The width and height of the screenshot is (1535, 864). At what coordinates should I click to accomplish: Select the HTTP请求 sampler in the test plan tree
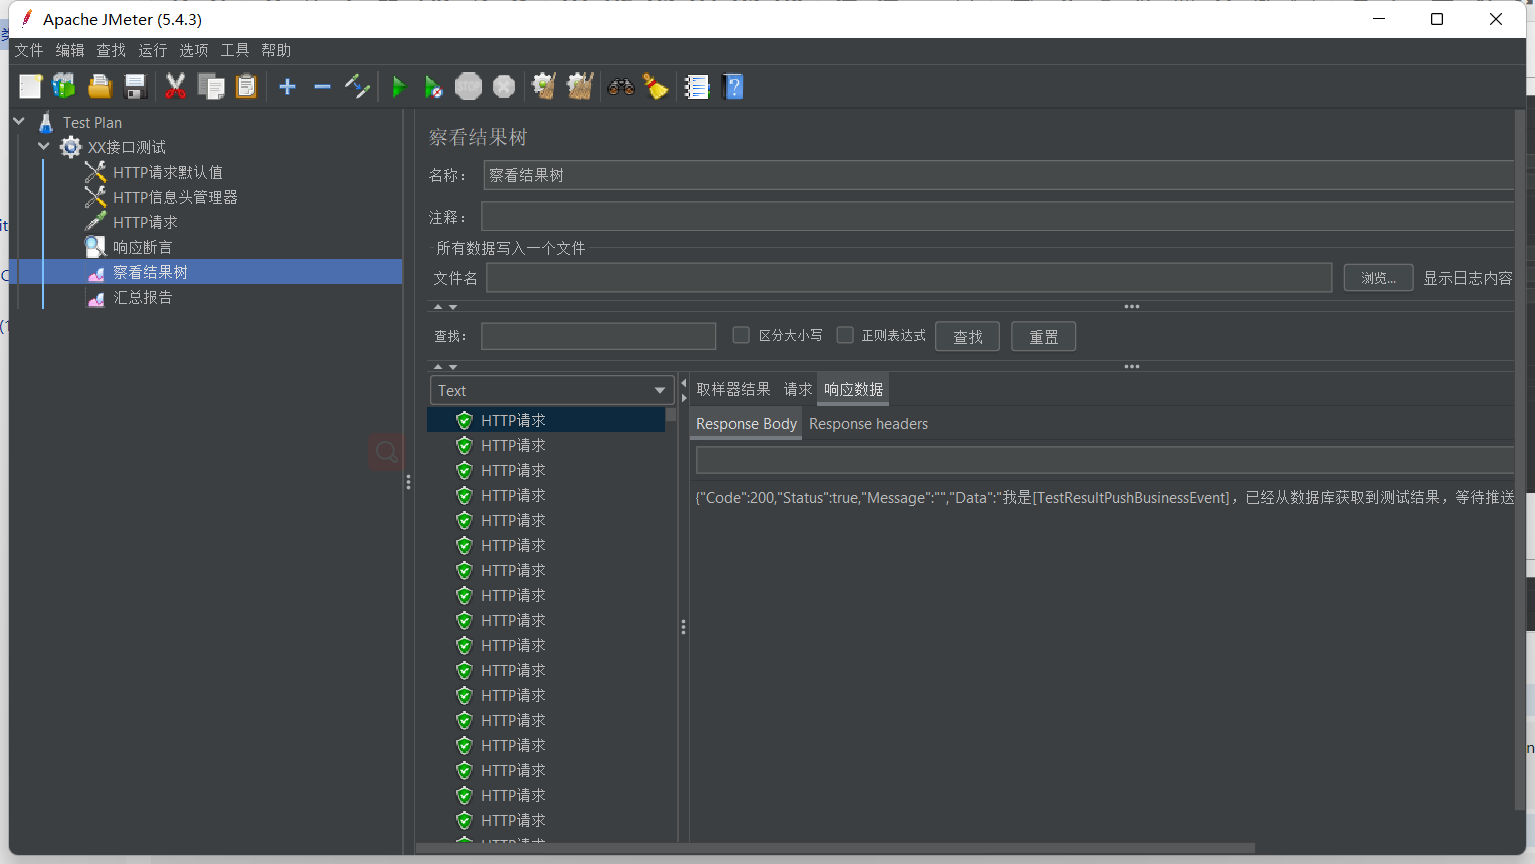point(145,222)
